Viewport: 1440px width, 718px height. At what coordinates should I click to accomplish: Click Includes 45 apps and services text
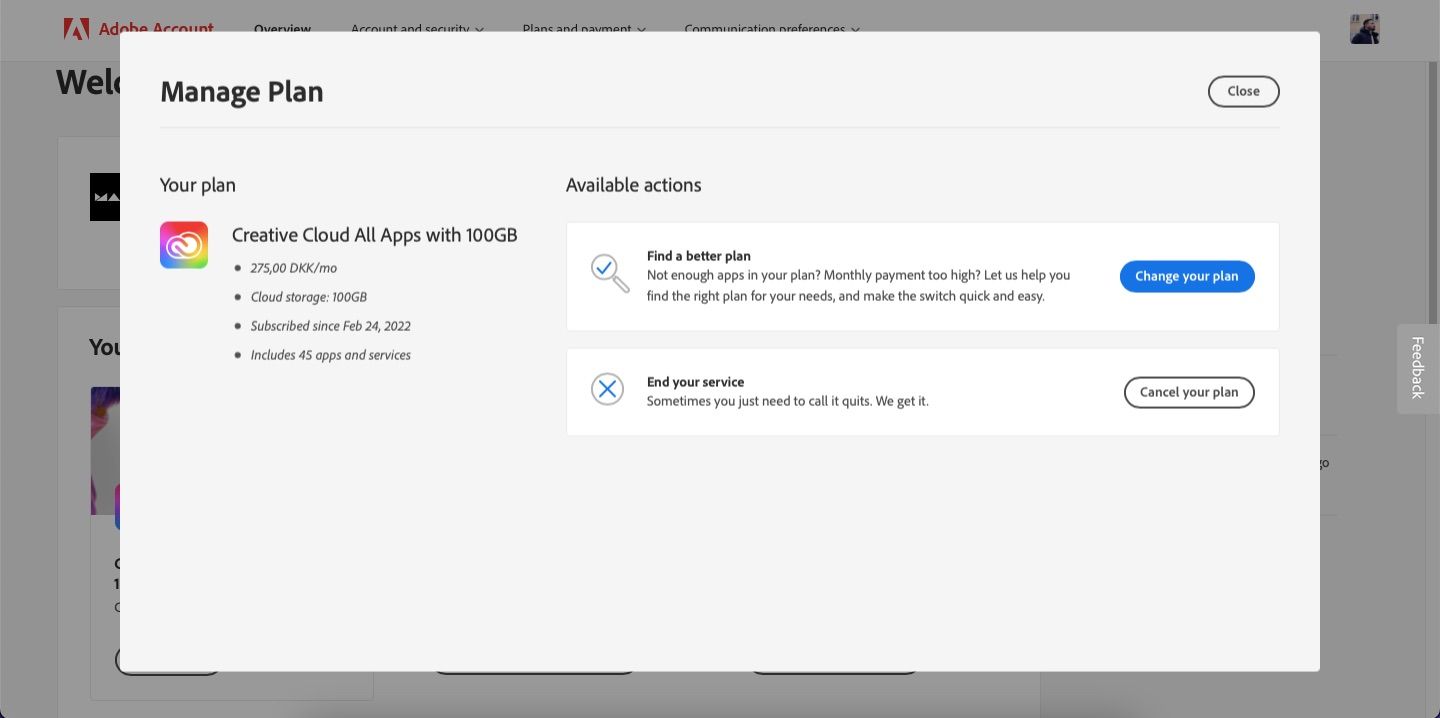331,355
